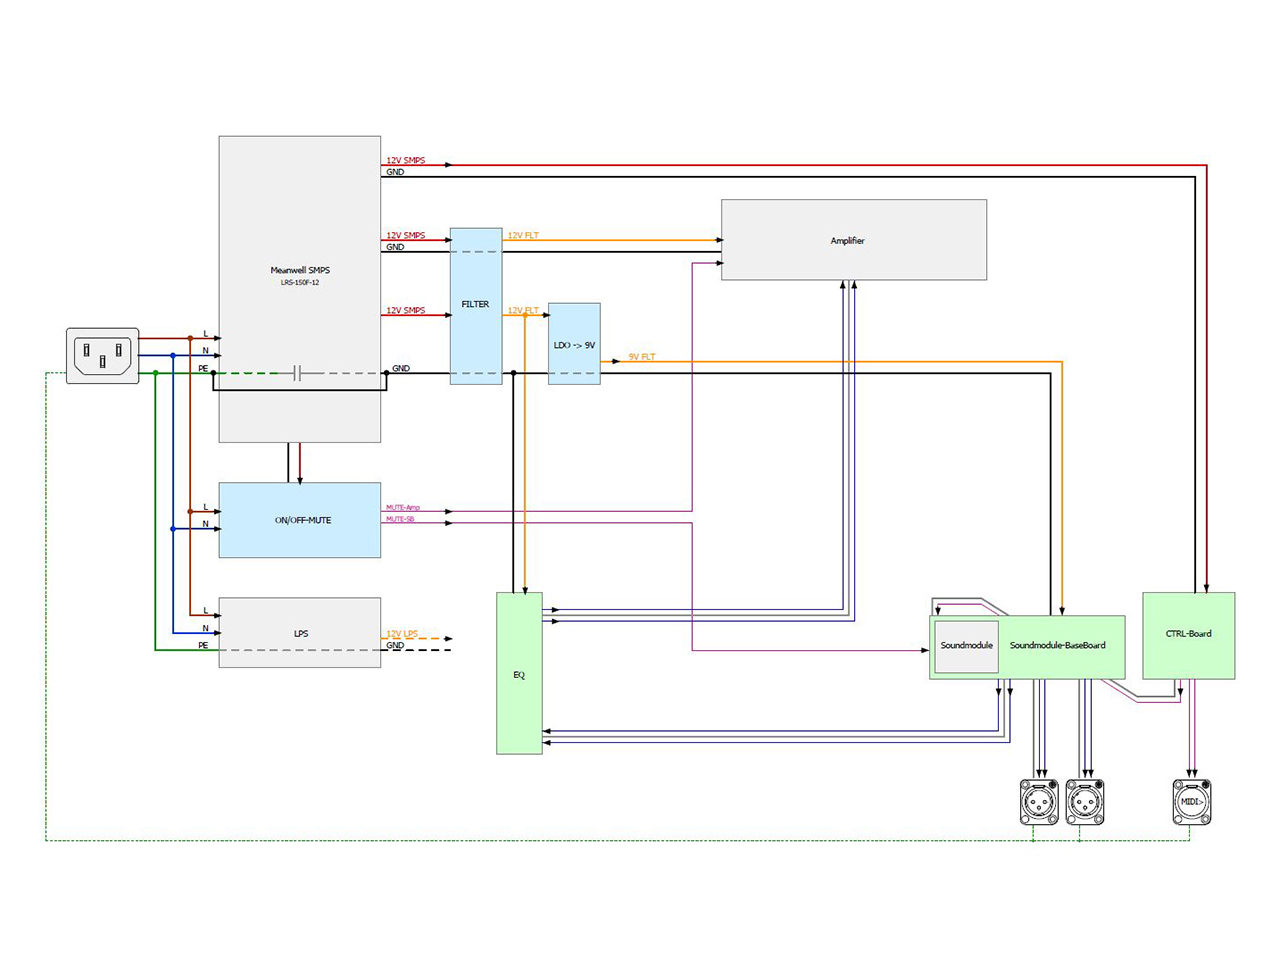Click the GND label beside the SMPS capacitor

401,369
